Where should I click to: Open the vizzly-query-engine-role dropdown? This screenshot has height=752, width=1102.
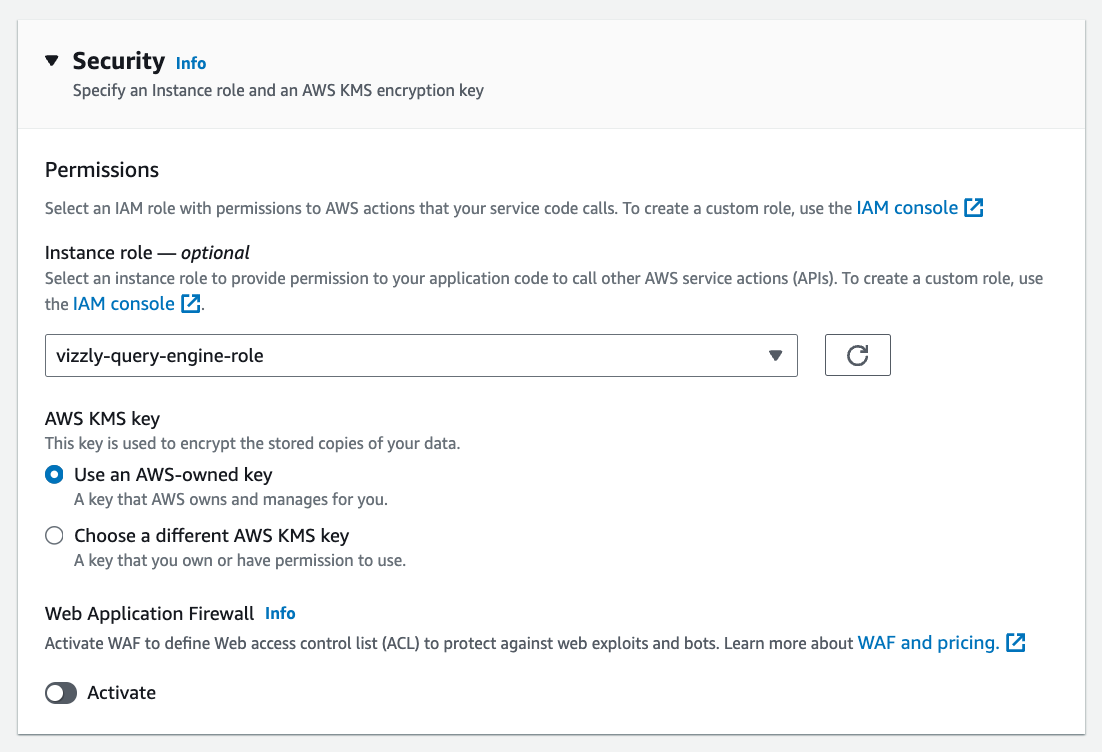point(421,356)
